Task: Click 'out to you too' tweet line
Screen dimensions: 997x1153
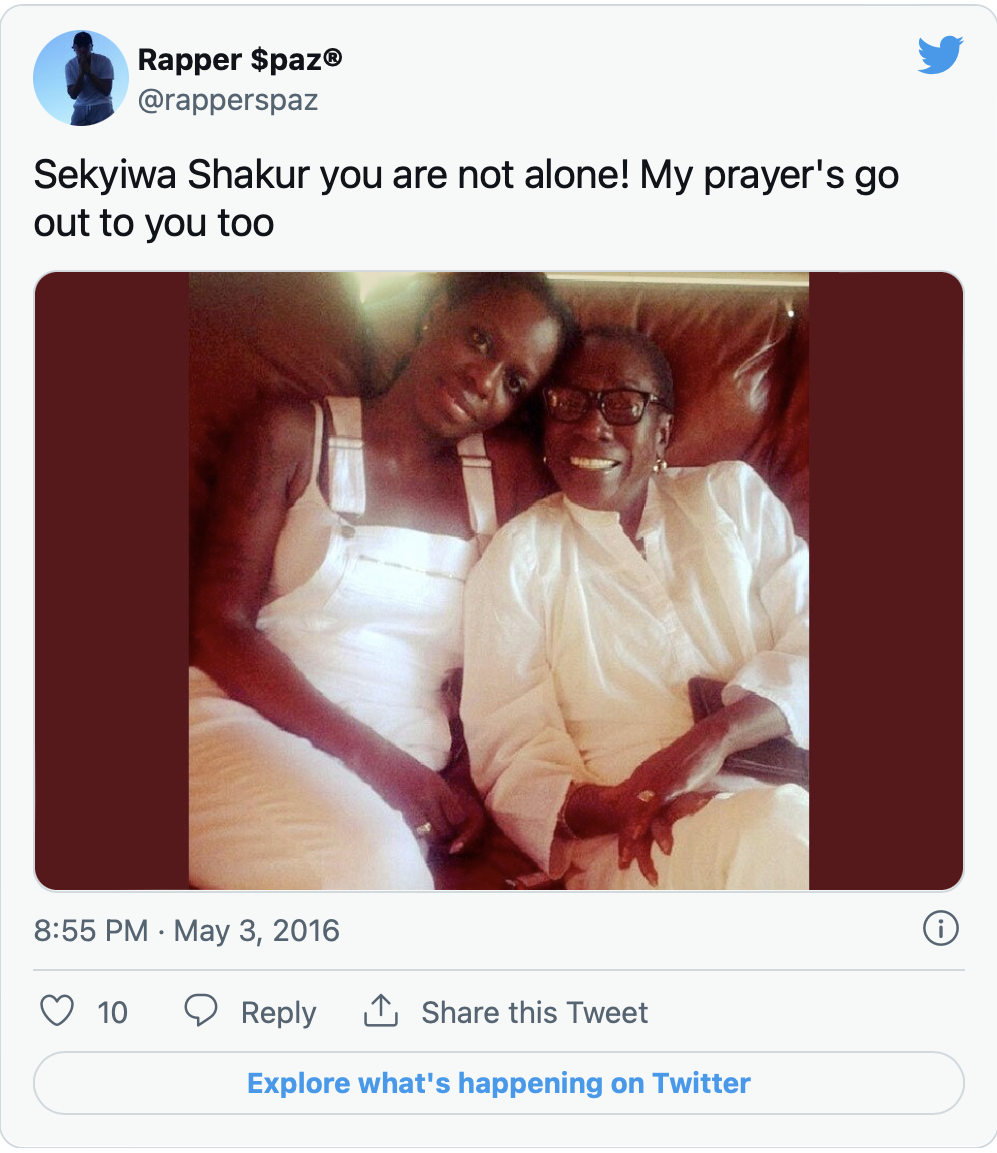Action: 154,223
